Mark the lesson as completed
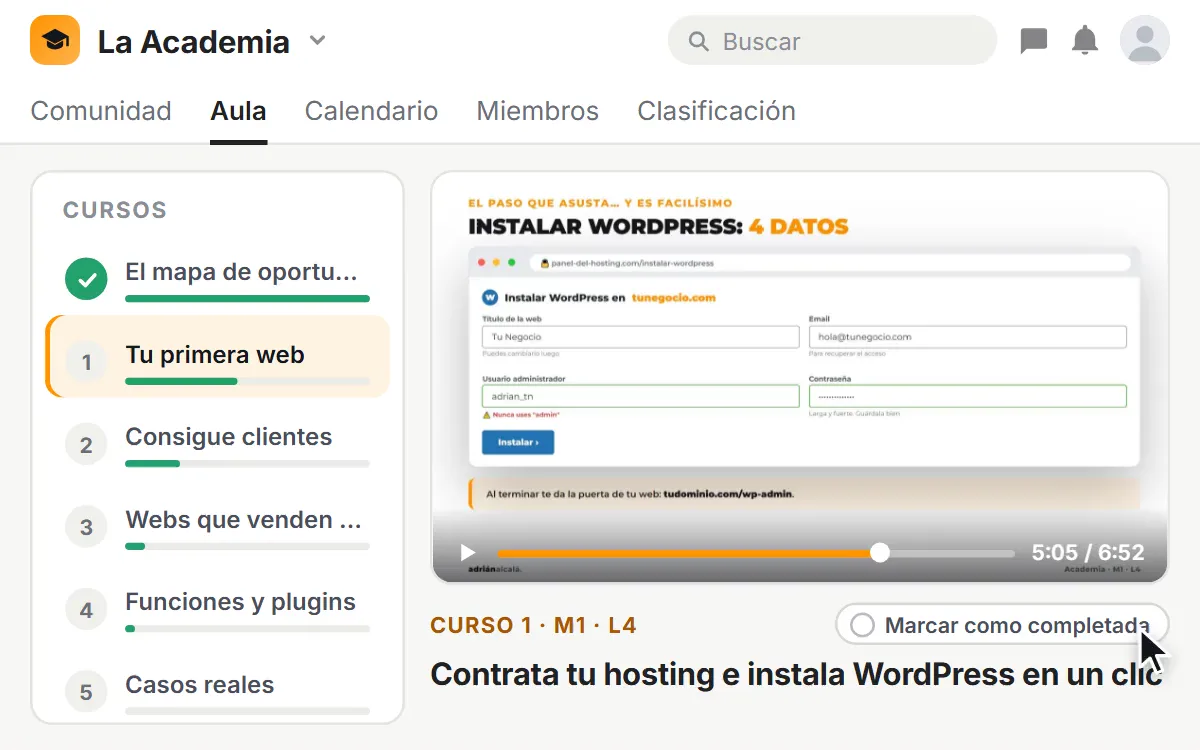Screen dimensions: 1200x750 1002,625
